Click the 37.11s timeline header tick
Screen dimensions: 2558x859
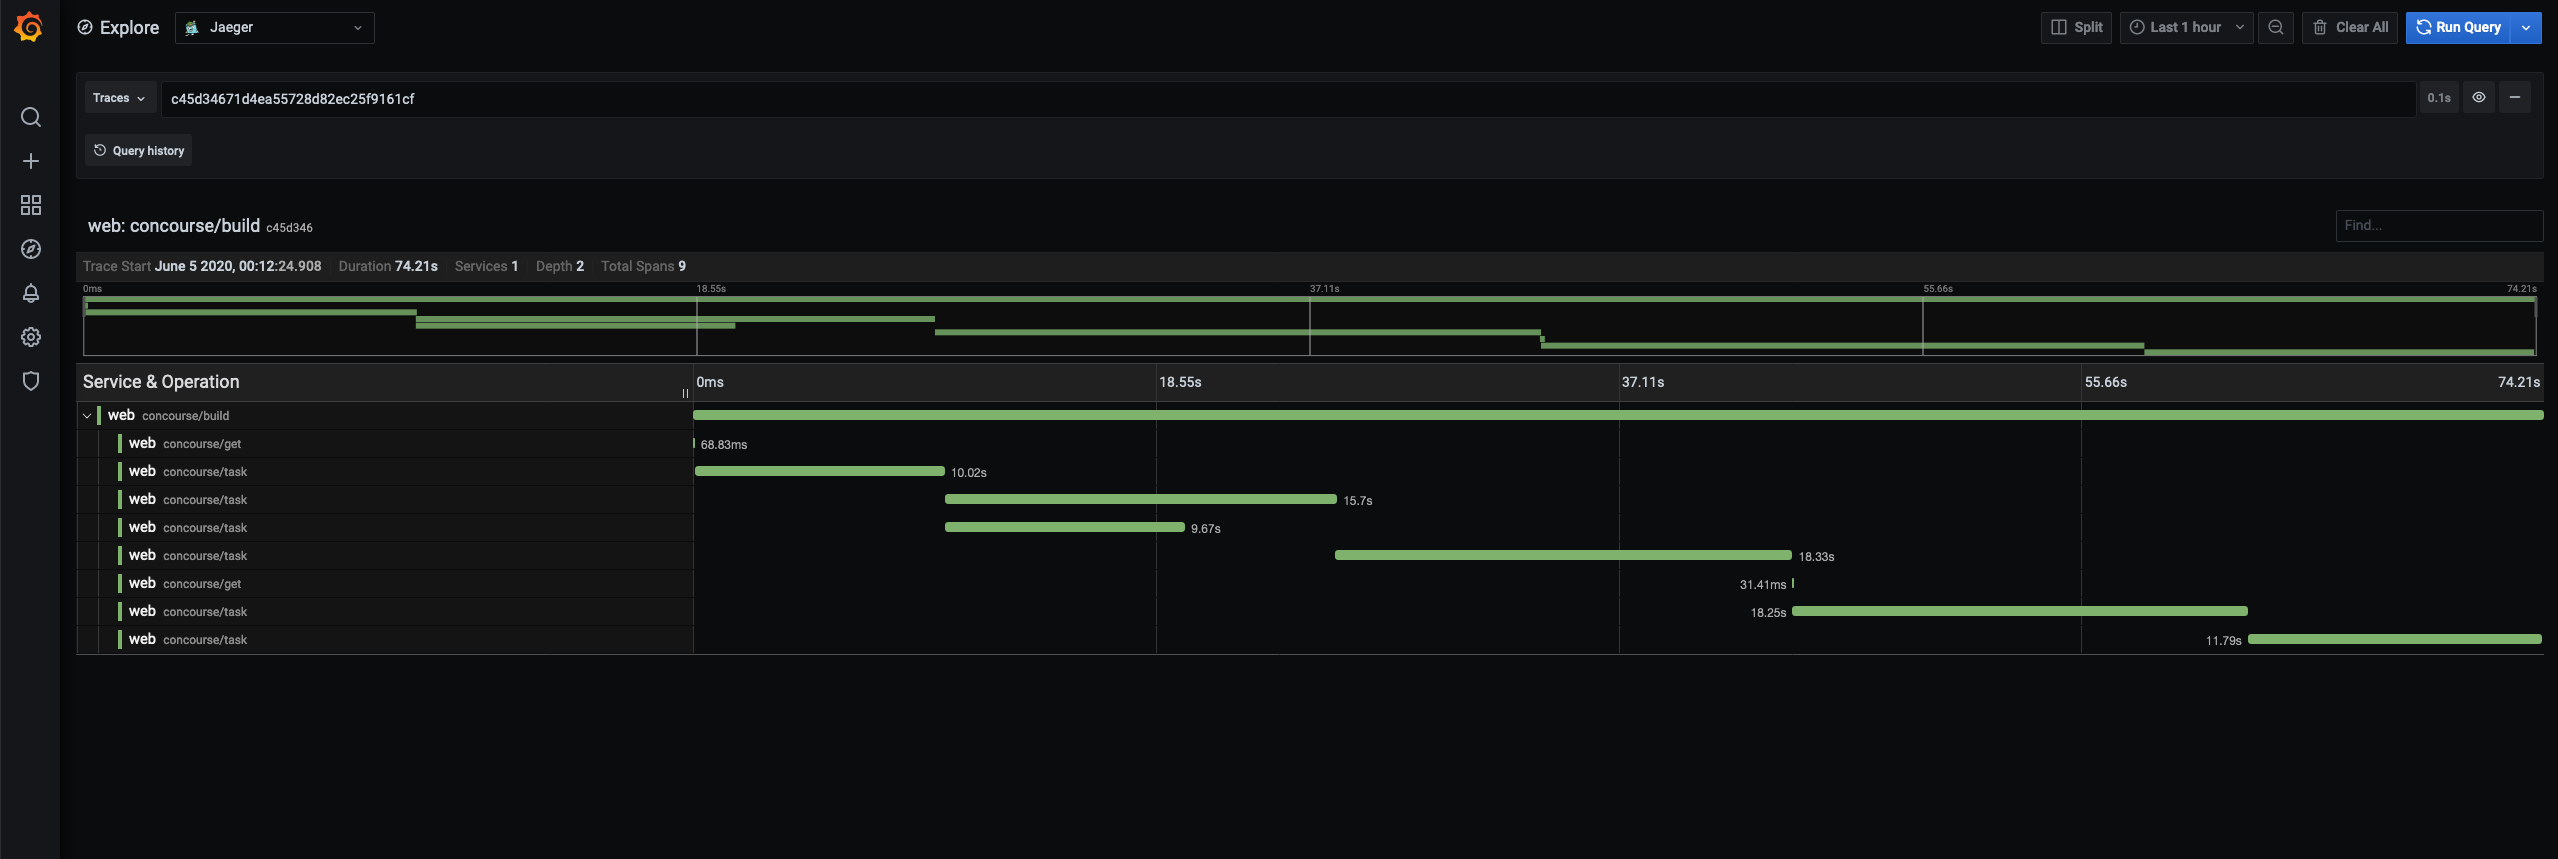(x=1643, y=382)
